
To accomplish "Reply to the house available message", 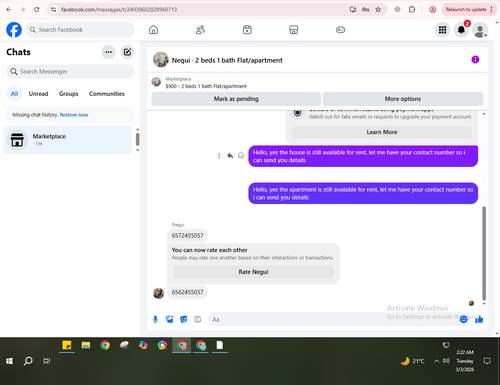I will (230, 156).
